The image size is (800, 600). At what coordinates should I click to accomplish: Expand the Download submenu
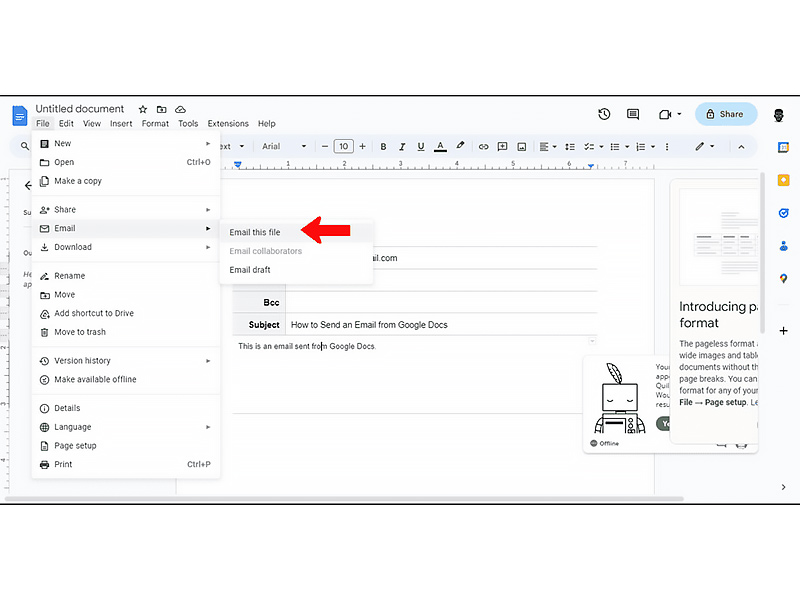(126, 247)
